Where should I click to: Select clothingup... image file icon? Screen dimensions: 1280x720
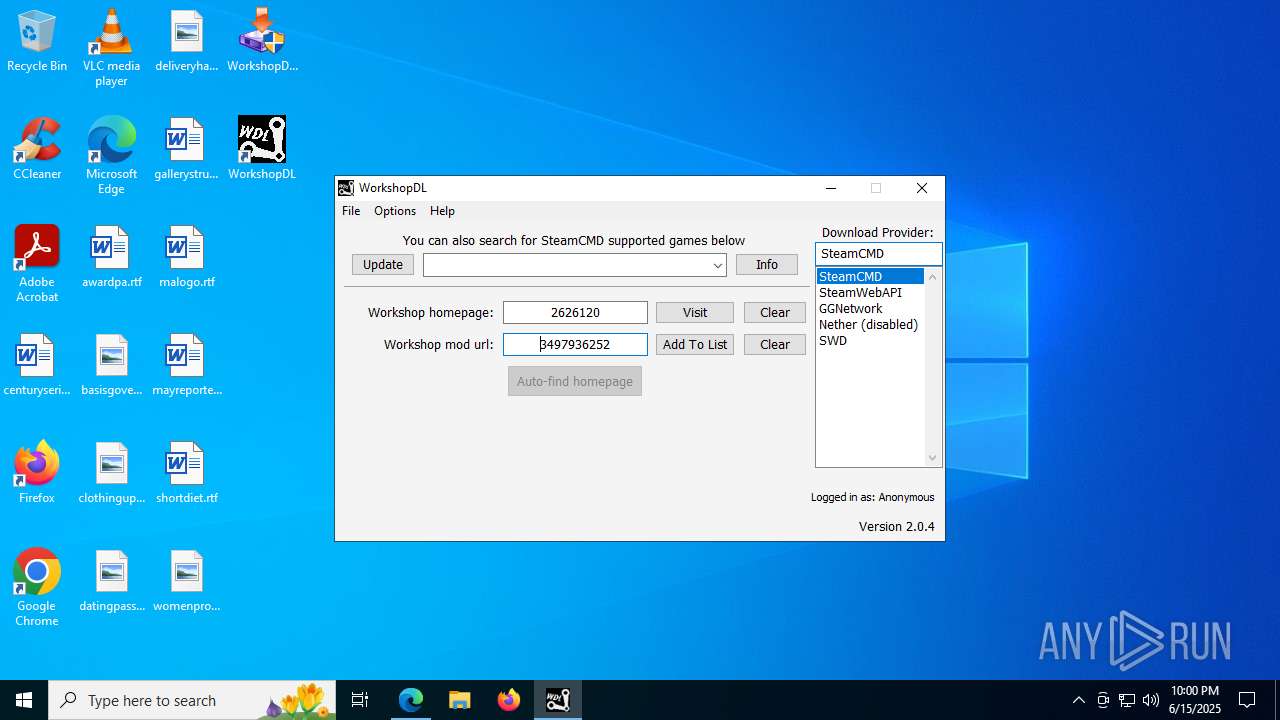point(111,474)
